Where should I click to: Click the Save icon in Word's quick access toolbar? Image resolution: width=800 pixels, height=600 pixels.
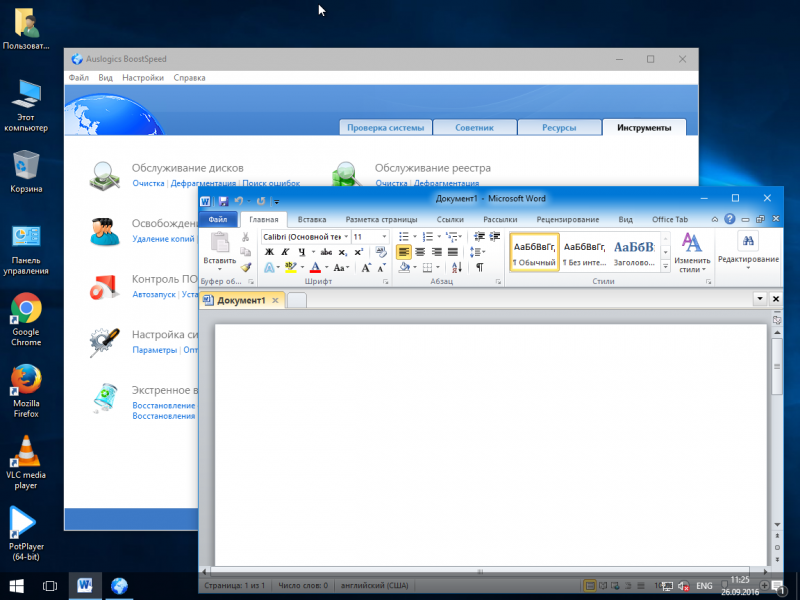coord(223,201)
